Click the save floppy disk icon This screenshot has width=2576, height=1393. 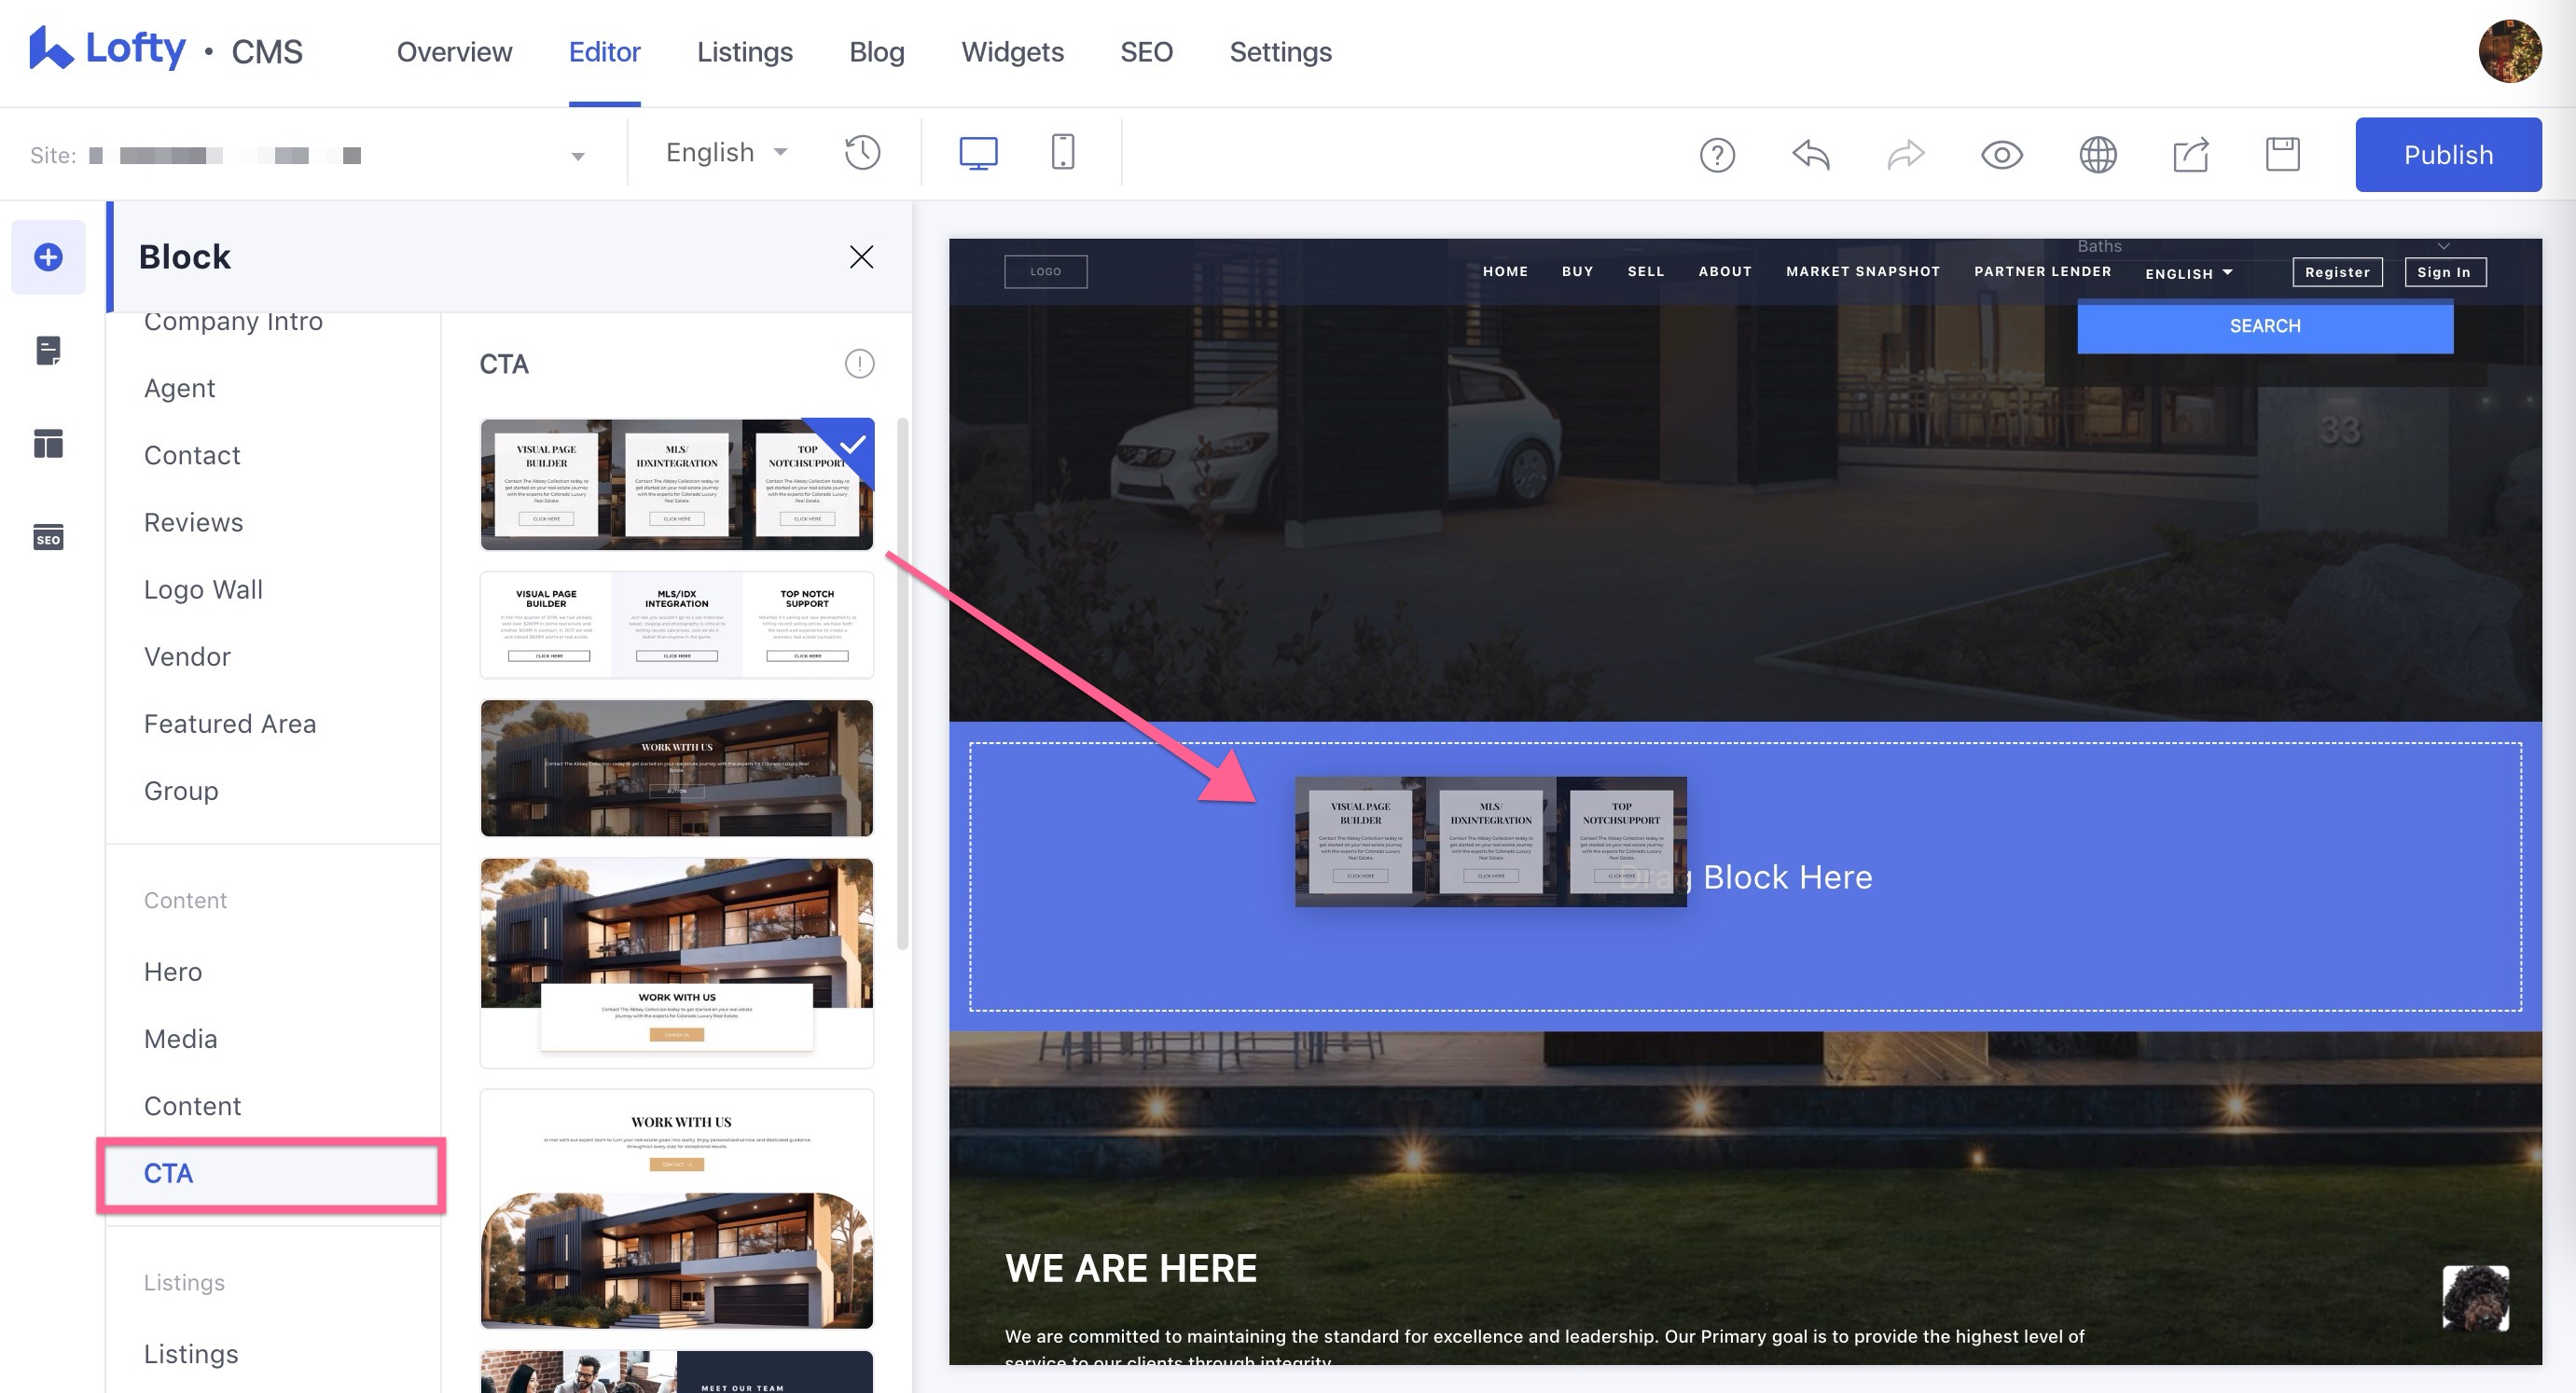[x=2282, y=155]
